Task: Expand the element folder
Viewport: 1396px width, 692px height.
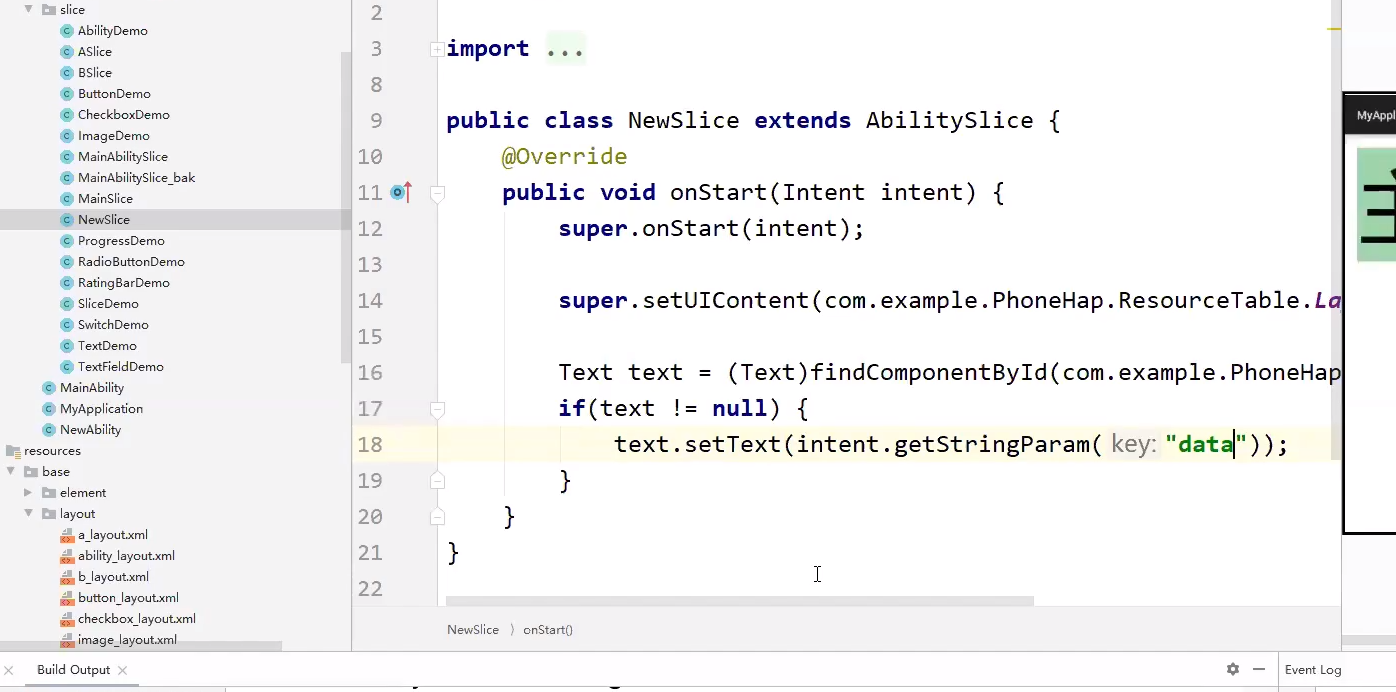Action: [29, 493]
